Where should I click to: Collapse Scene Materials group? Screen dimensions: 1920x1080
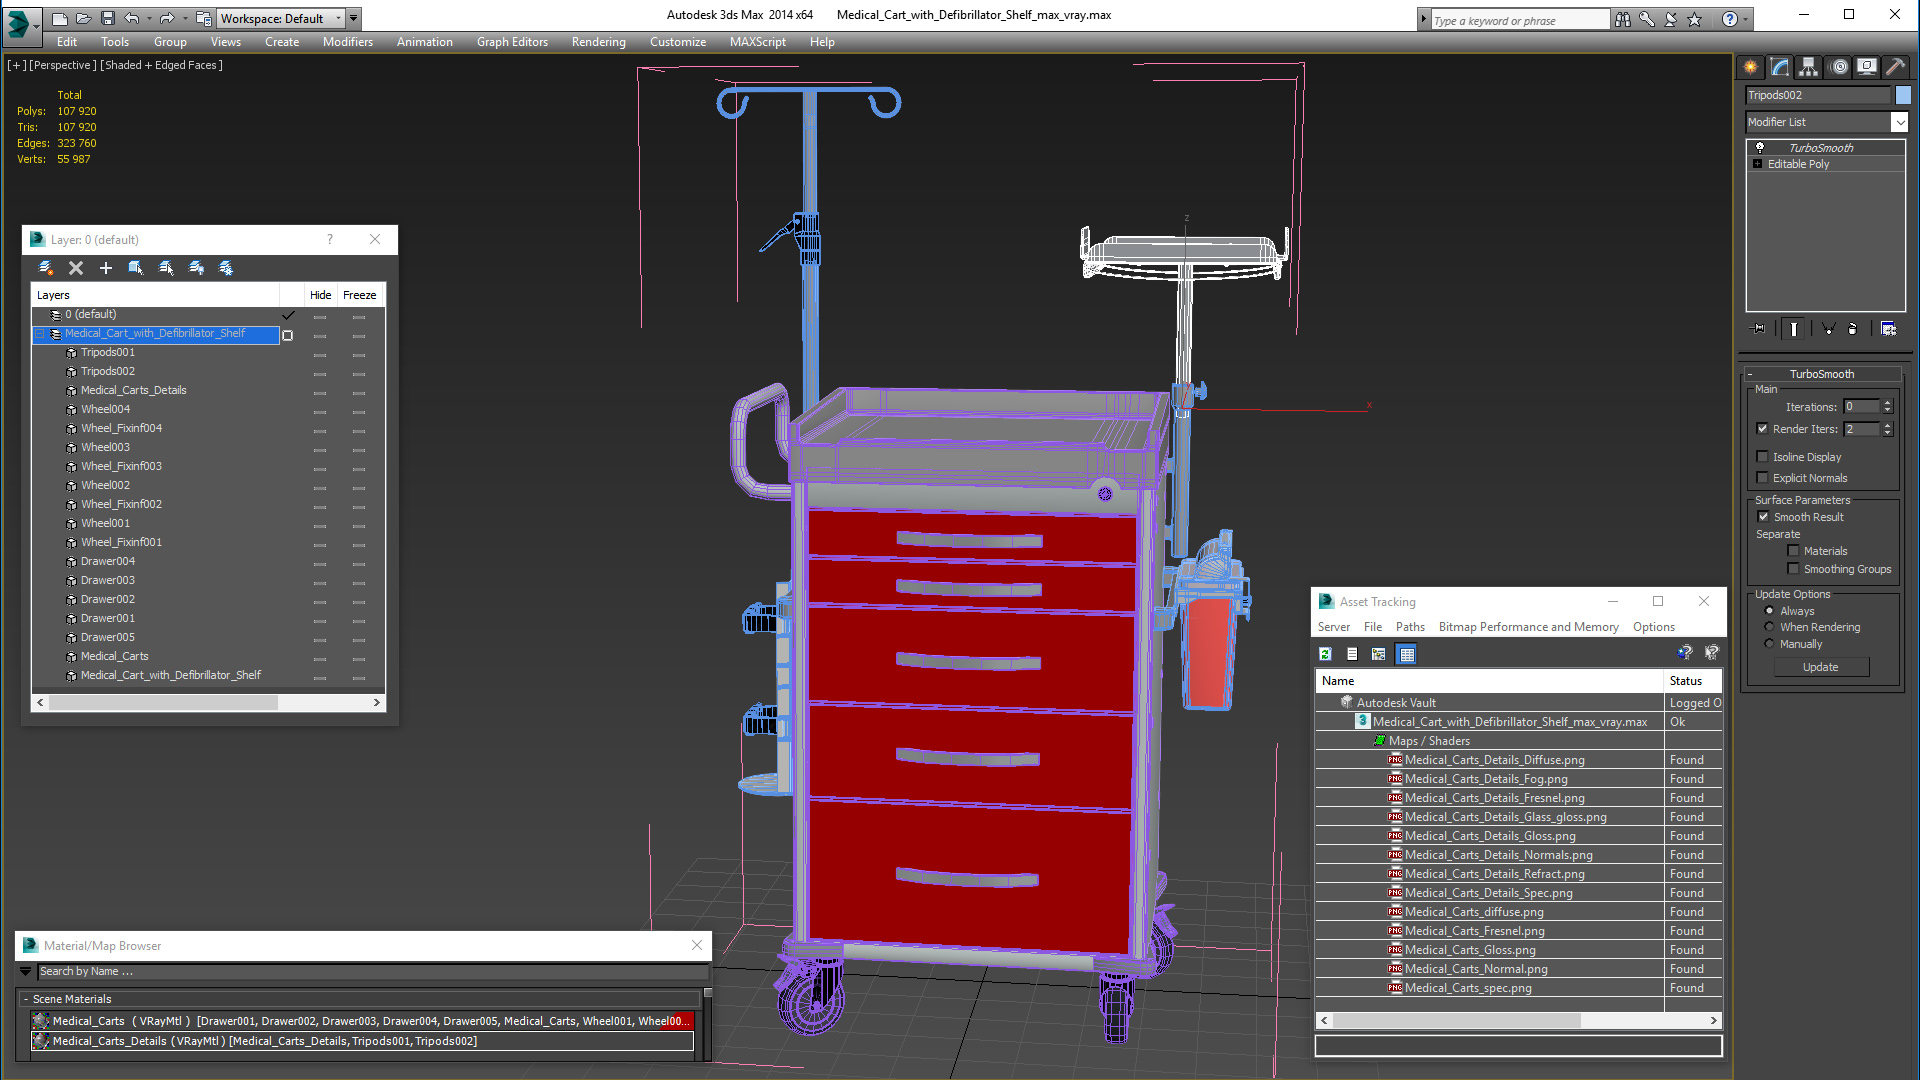(x=26, y=999)
